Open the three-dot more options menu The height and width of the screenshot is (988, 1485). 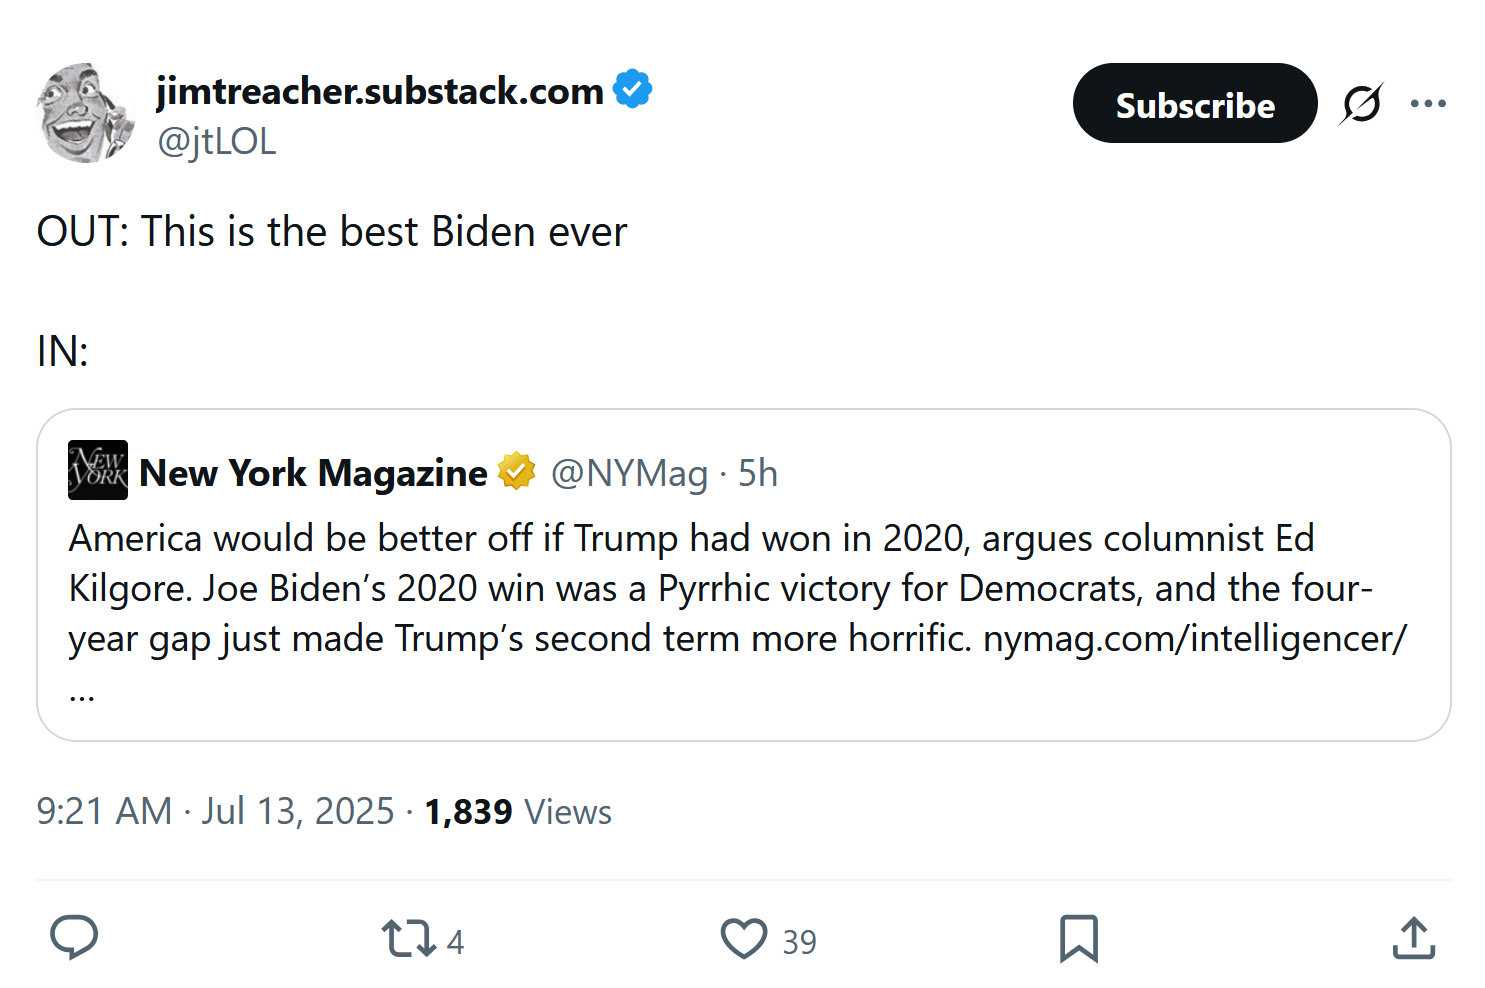1428,103
